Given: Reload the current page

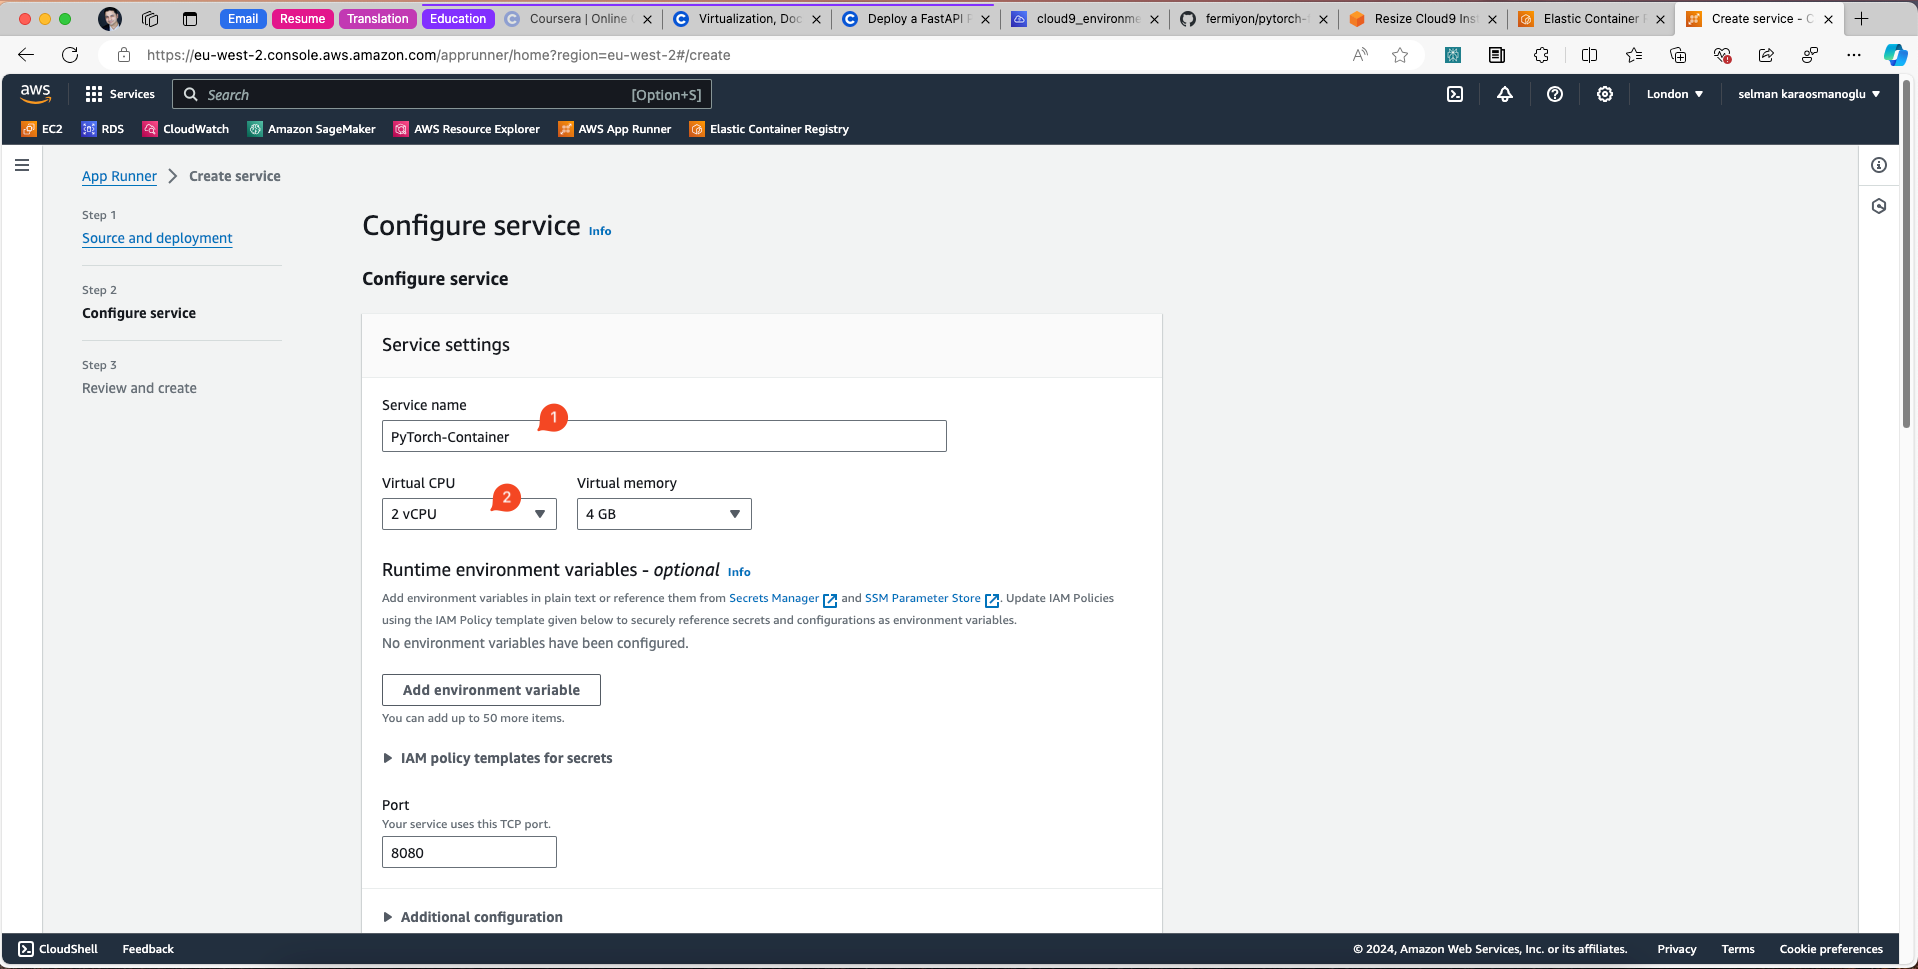Looking at the screenshot, I should [x=70, y=55].
